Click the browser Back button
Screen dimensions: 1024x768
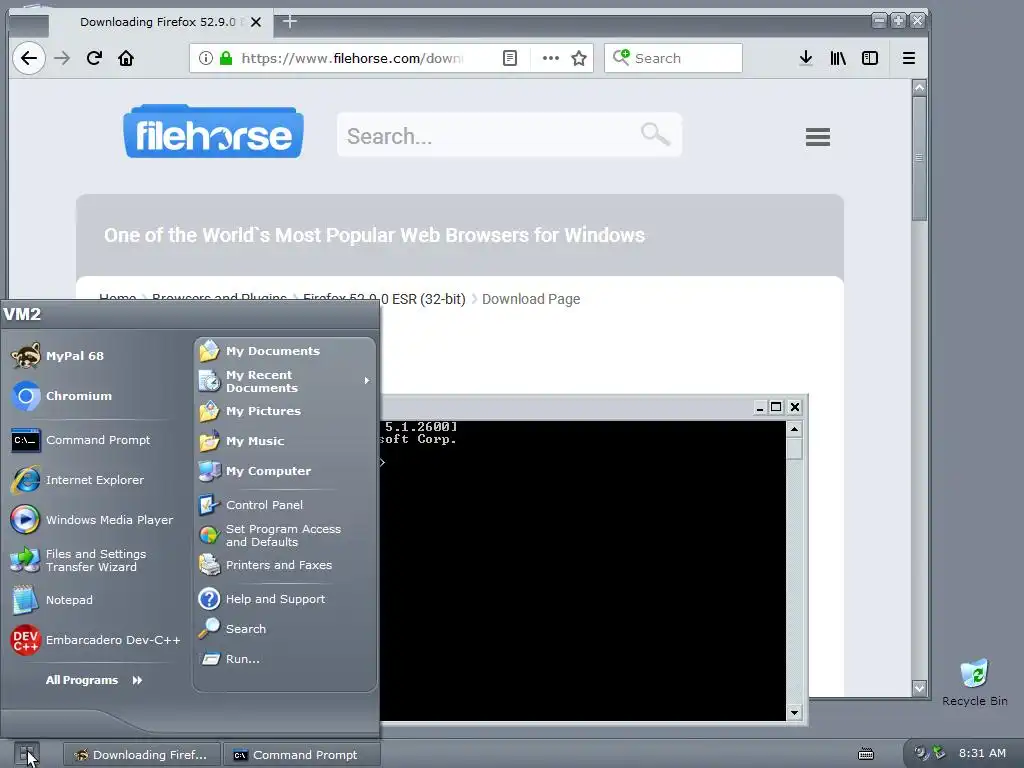(29, 58)
